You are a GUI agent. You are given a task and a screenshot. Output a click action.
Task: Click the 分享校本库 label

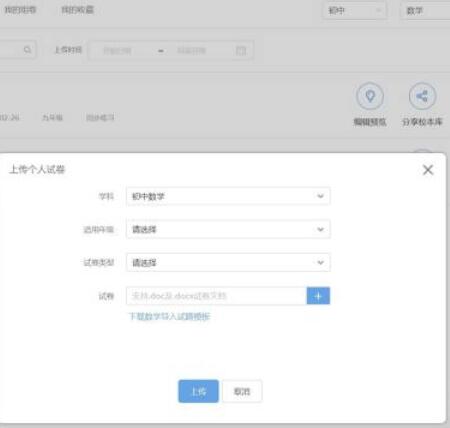coord(422,122)
